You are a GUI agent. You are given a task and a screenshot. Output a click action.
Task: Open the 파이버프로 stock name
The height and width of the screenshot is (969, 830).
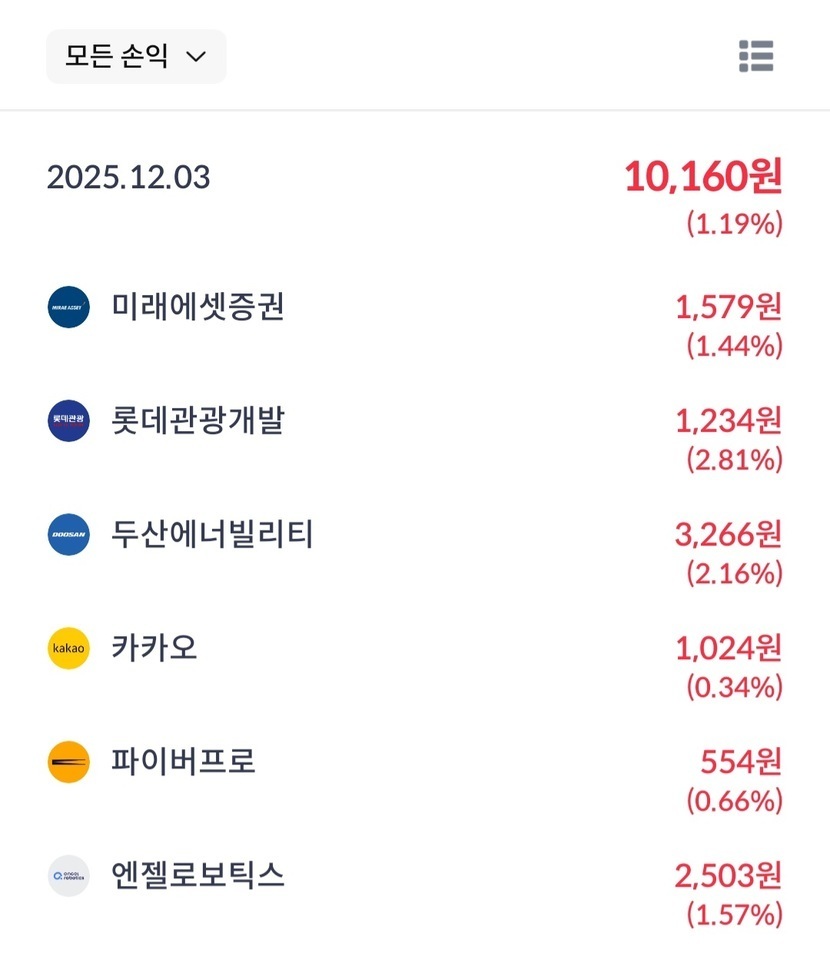tap(184, 762)
